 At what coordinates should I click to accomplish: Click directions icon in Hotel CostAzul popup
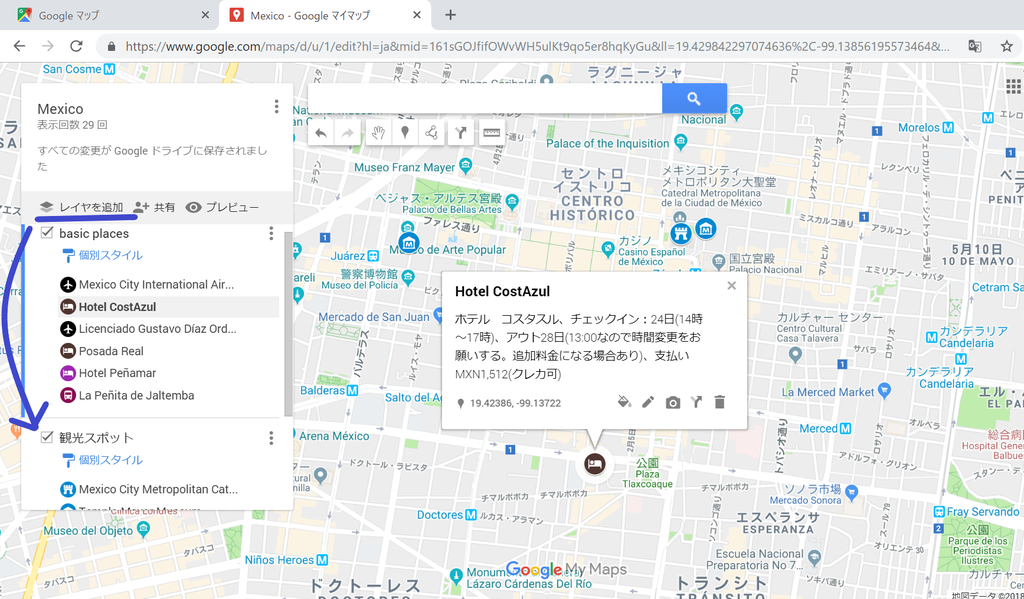(696, 402)
